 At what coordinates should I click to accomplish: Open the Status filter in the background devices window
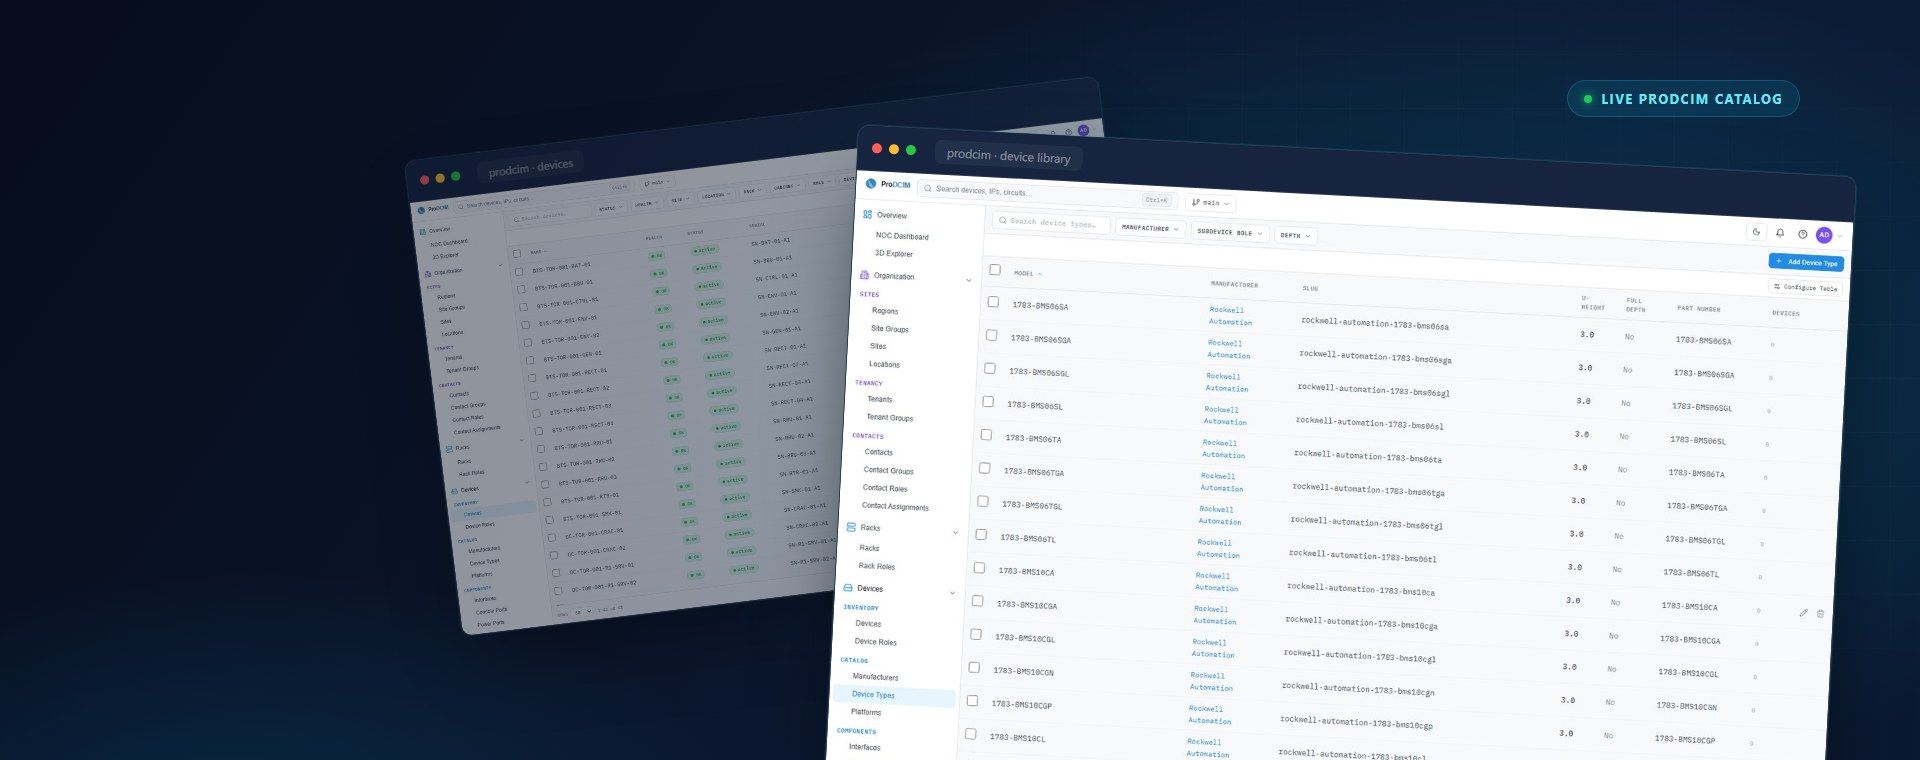[610, 208]
